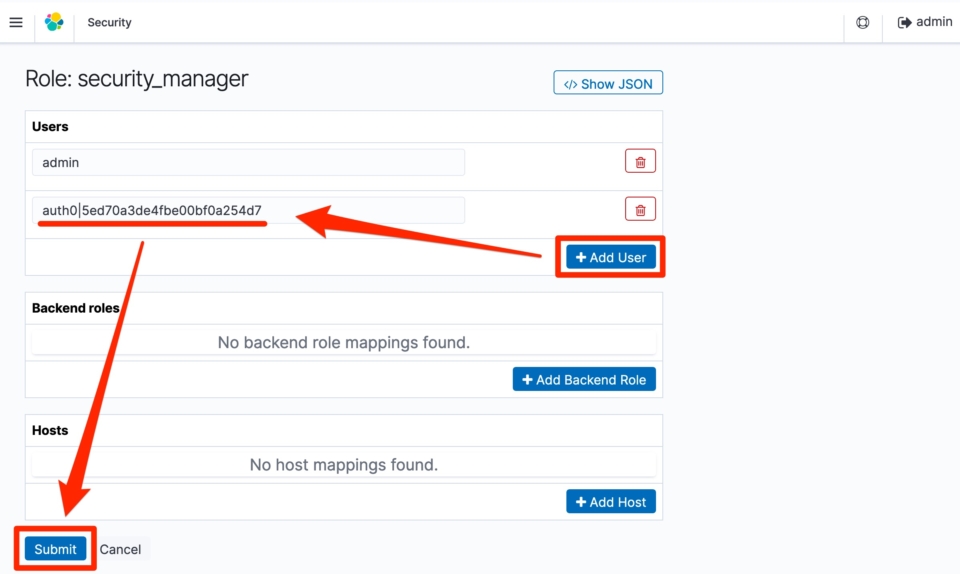Click the plus icon on Add User
This screenshot has height=574, width=960.
pos(581,257)
